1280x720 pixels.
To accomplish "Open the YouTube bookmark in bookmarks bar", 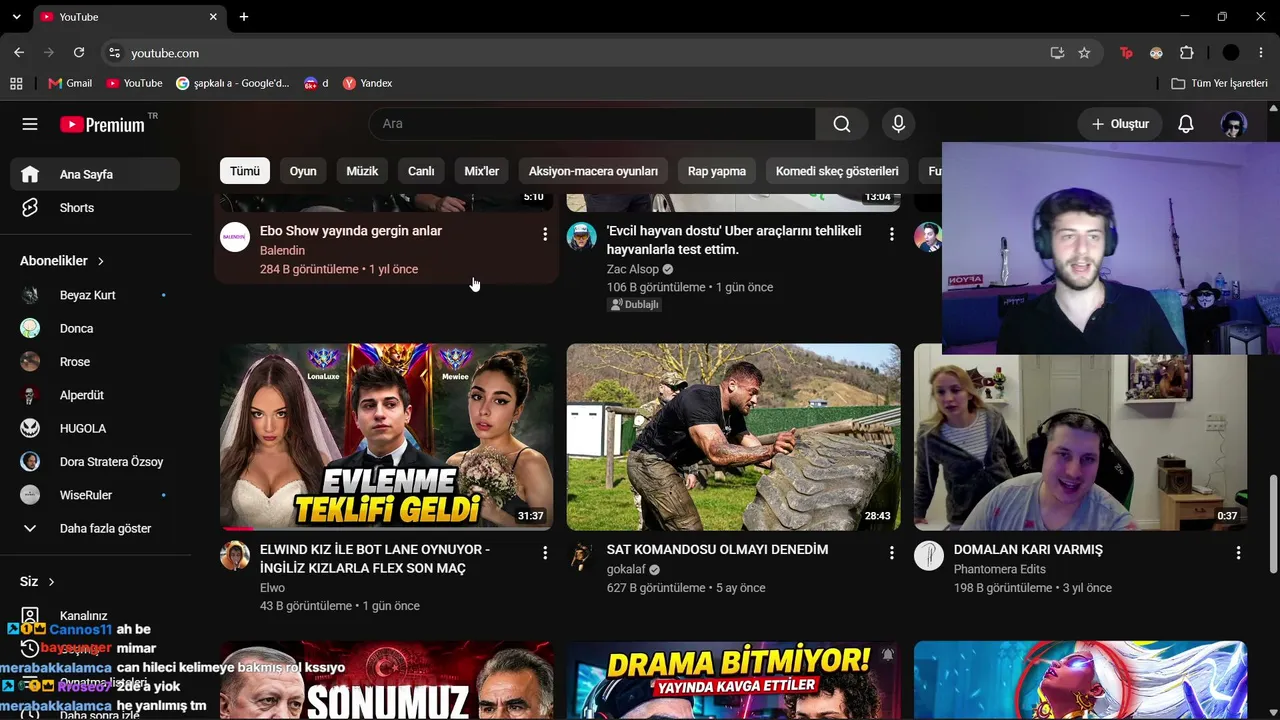I will click(134, 83).
